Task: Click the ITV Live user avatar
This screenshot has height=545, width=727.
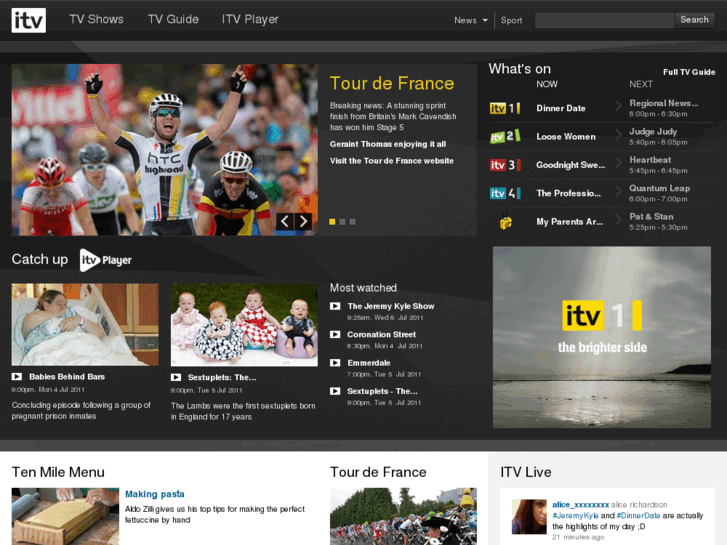Action: pos(529,517)
